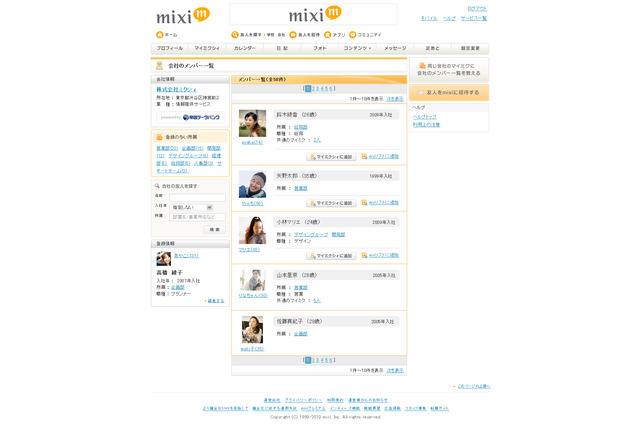Open the 足あと tab

tap(432, 48)
